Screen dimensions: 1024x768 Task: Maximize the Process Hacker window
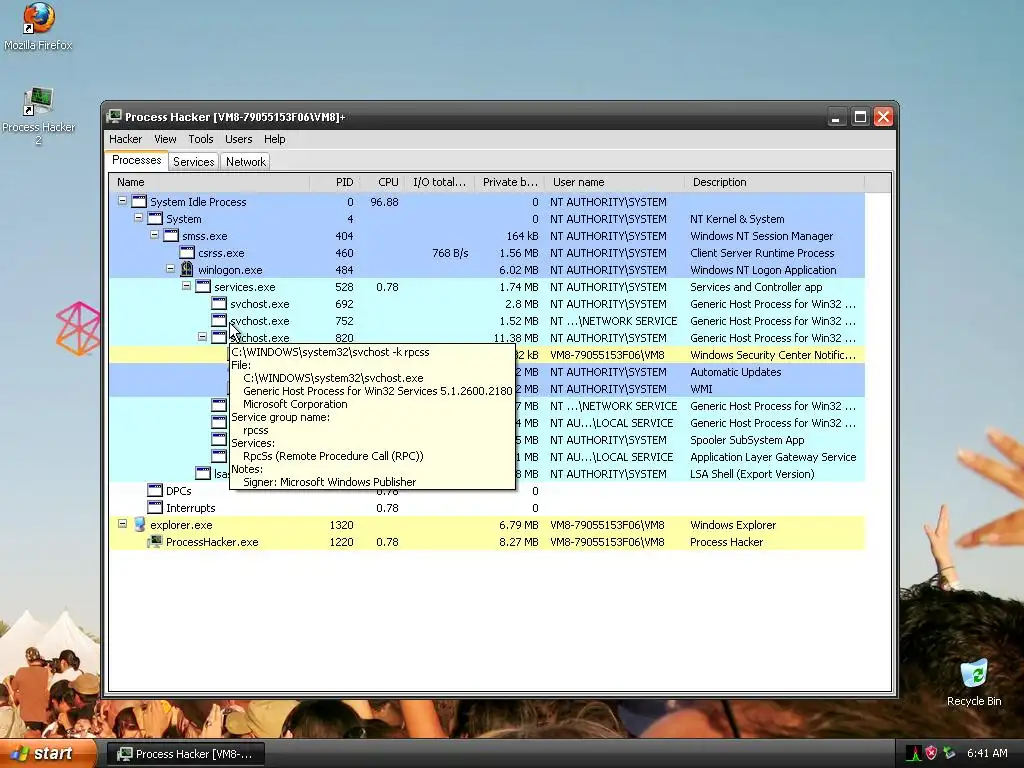pos(859,117)
